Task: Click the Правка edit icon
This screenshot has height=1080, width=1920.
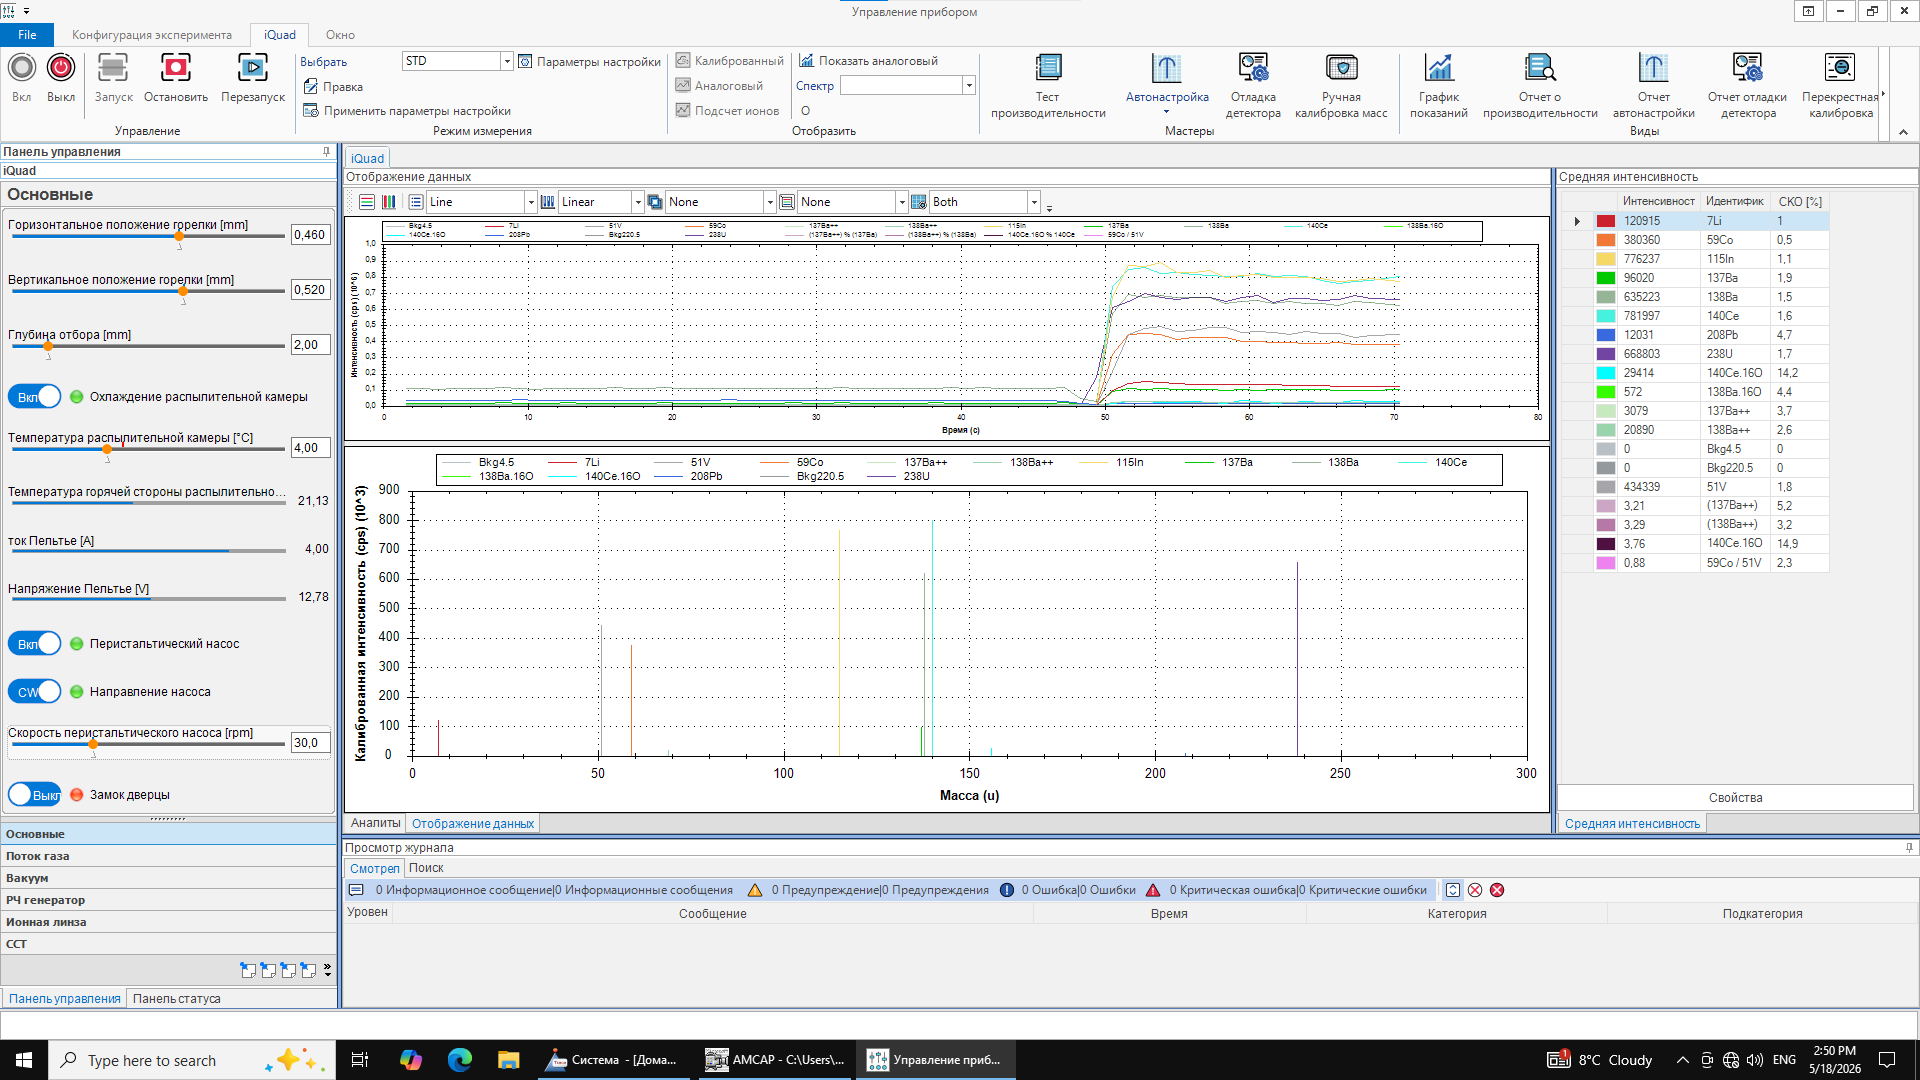Action: (311, 87)
